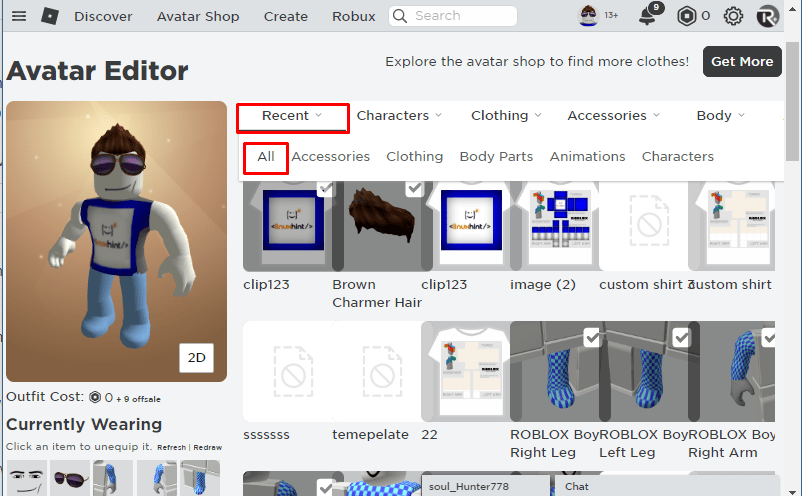Select the ROBLOX Boy Right Leg item

554,371
